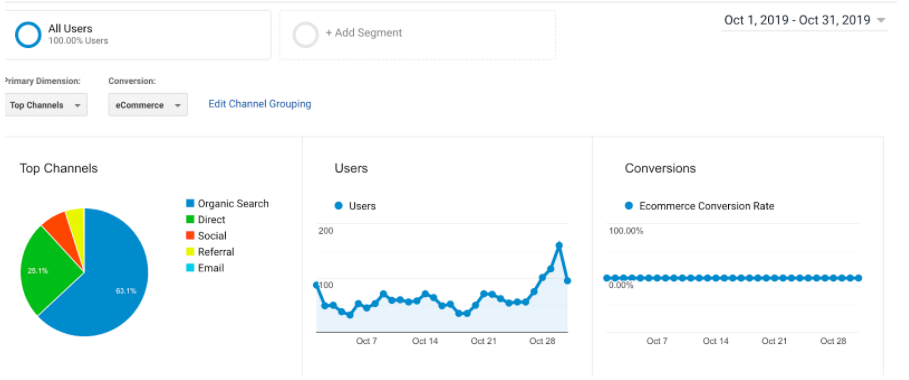
Task: Click the All Users segment circle icon
Action: tap(28, 34)
